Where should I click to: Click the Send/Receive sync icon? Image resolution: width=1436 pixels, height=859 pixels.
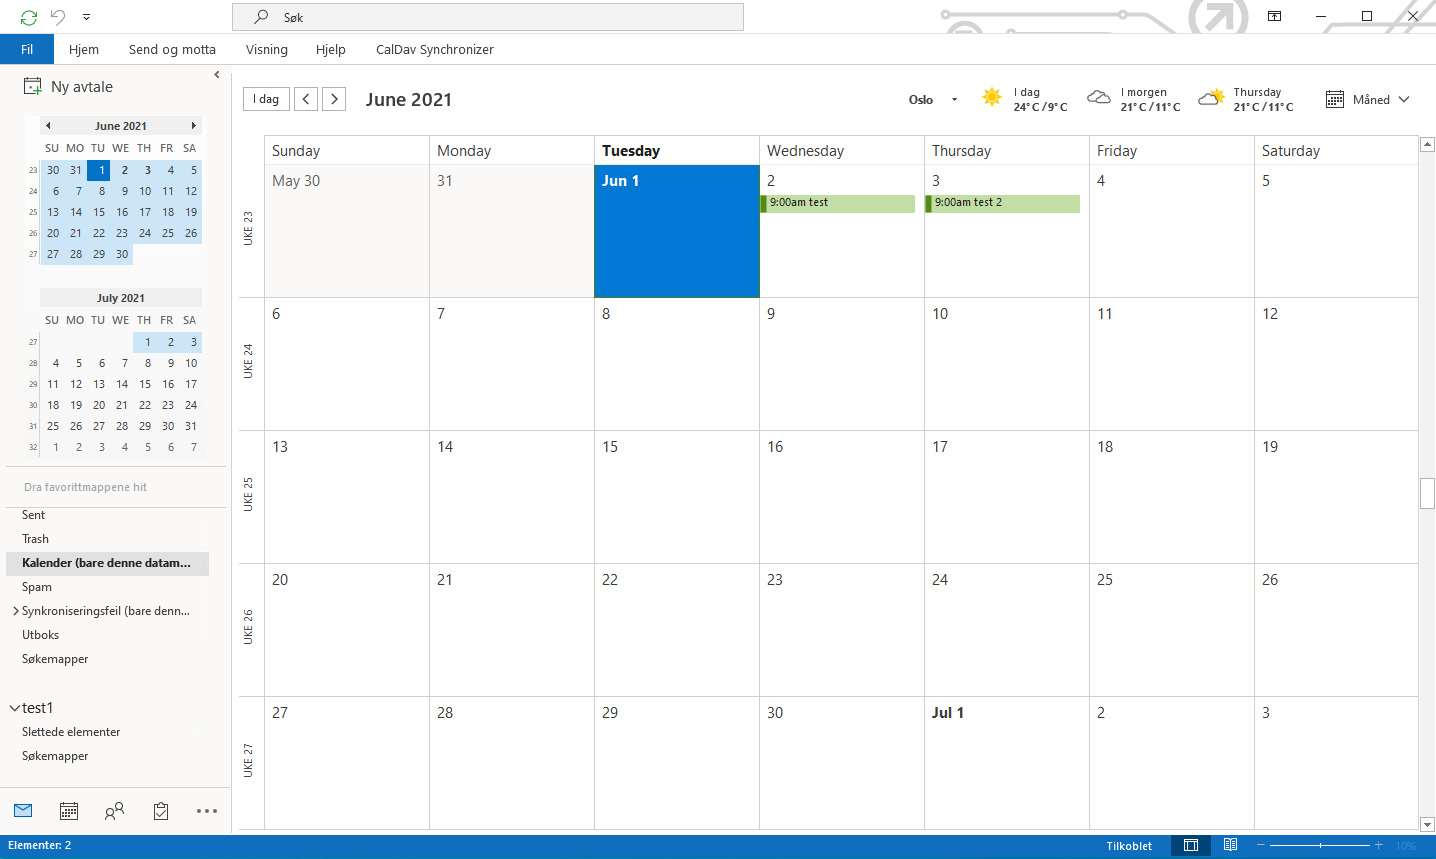pyautogui.click(x=28, y=17)
